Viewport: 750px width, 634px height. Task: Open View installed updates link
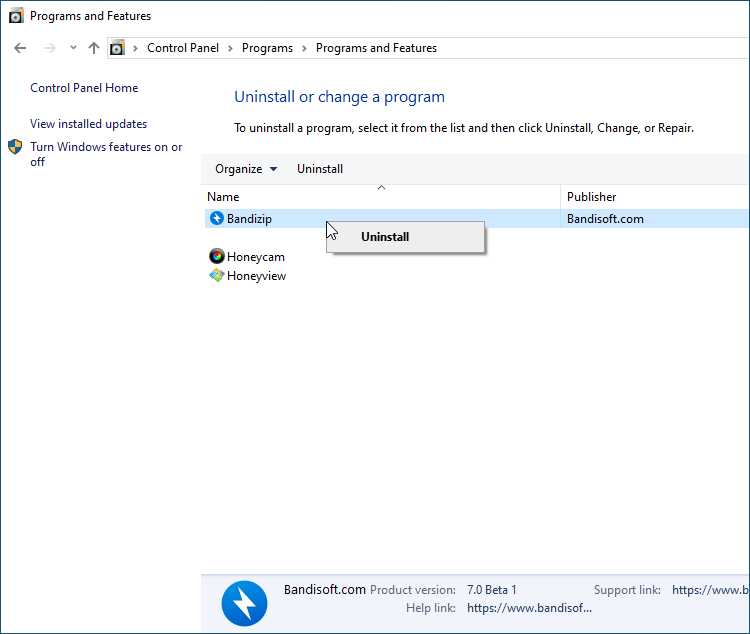tap(88, 124)
